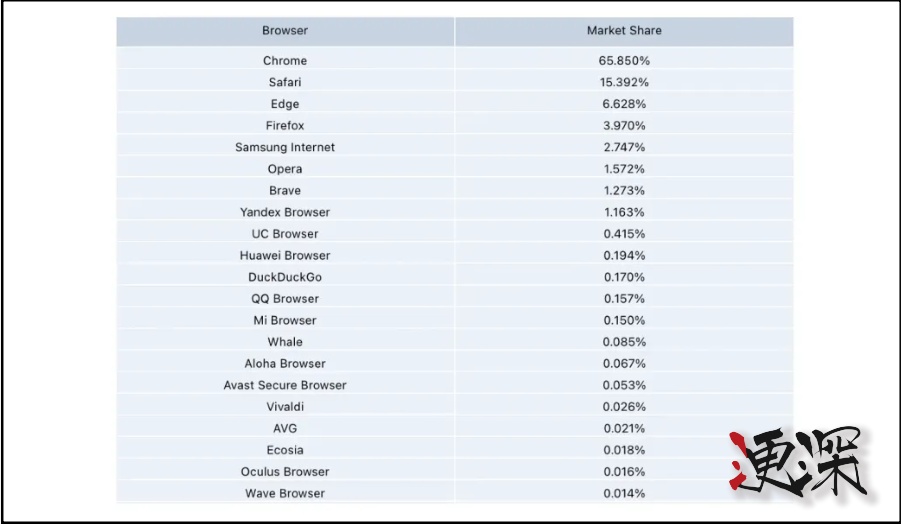Select the Samsung Internet row
Image resolution: width=901 pixels, height=525 pixels.
(285, 147)
